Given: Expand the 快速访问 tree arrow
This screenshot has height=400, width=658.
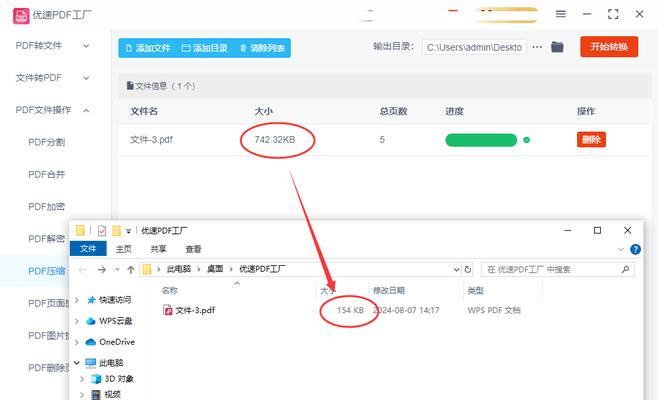Looking at the screenshot, I should (x=77, y=300).
